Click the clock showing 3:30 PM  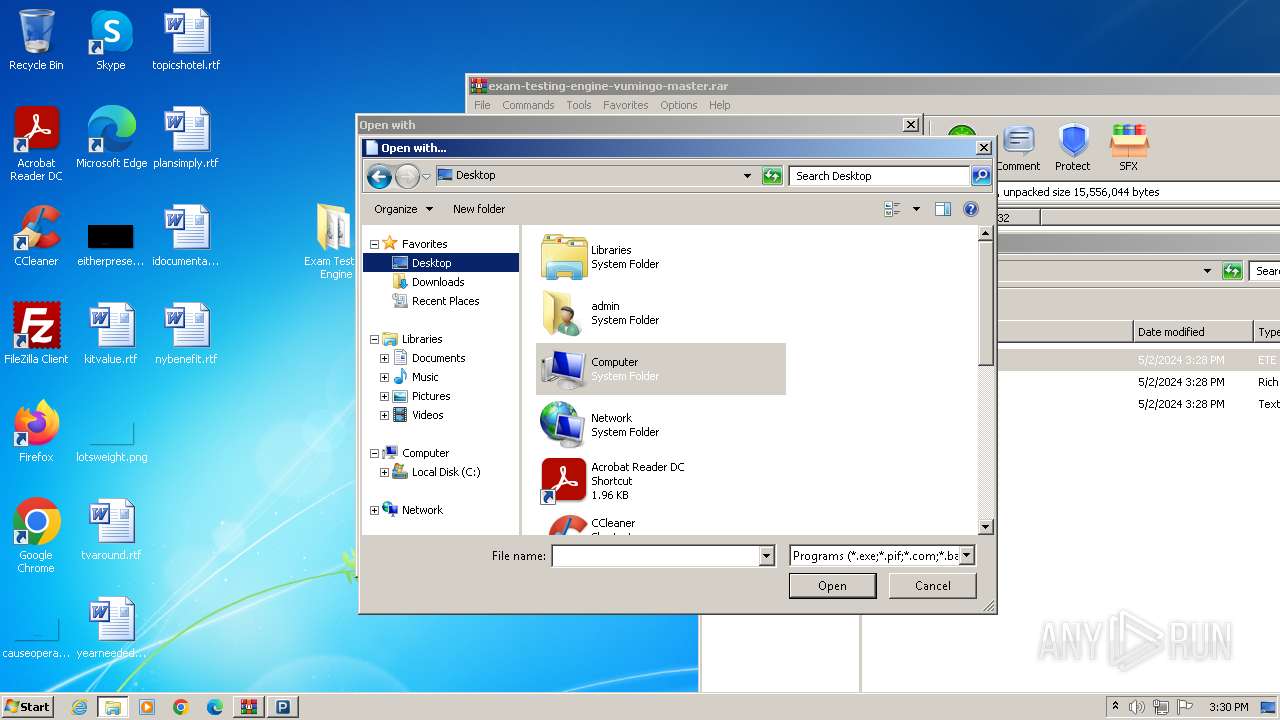point(1229,707)
